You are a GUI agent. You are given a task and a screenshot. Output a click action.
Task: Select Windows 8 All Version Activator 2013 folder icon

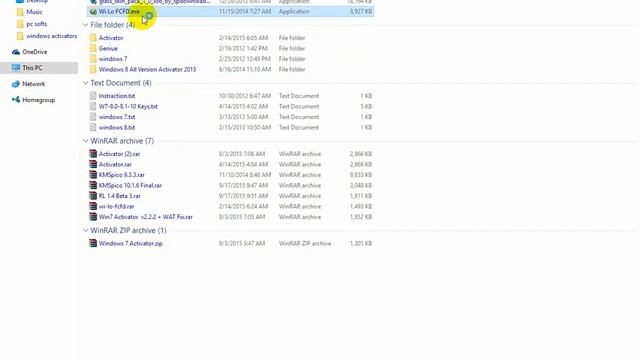[x=93, y=69]
